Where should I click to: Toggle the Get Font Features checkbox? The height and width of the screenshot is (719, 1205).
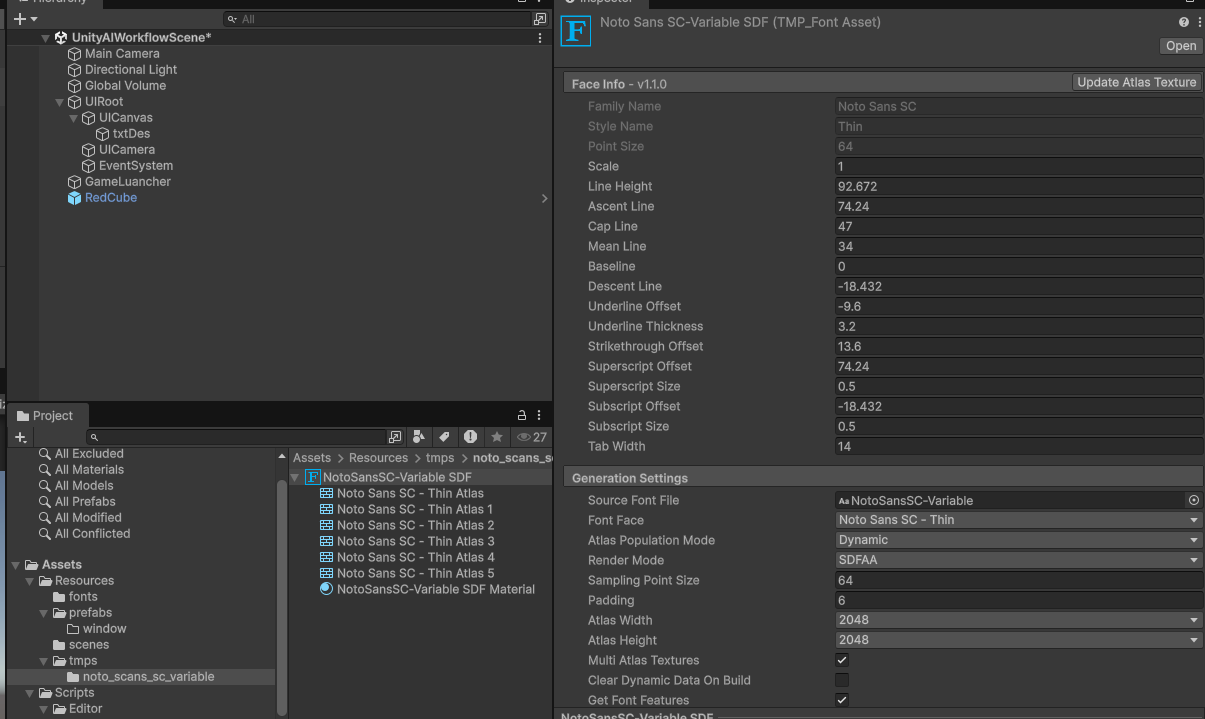842,700
